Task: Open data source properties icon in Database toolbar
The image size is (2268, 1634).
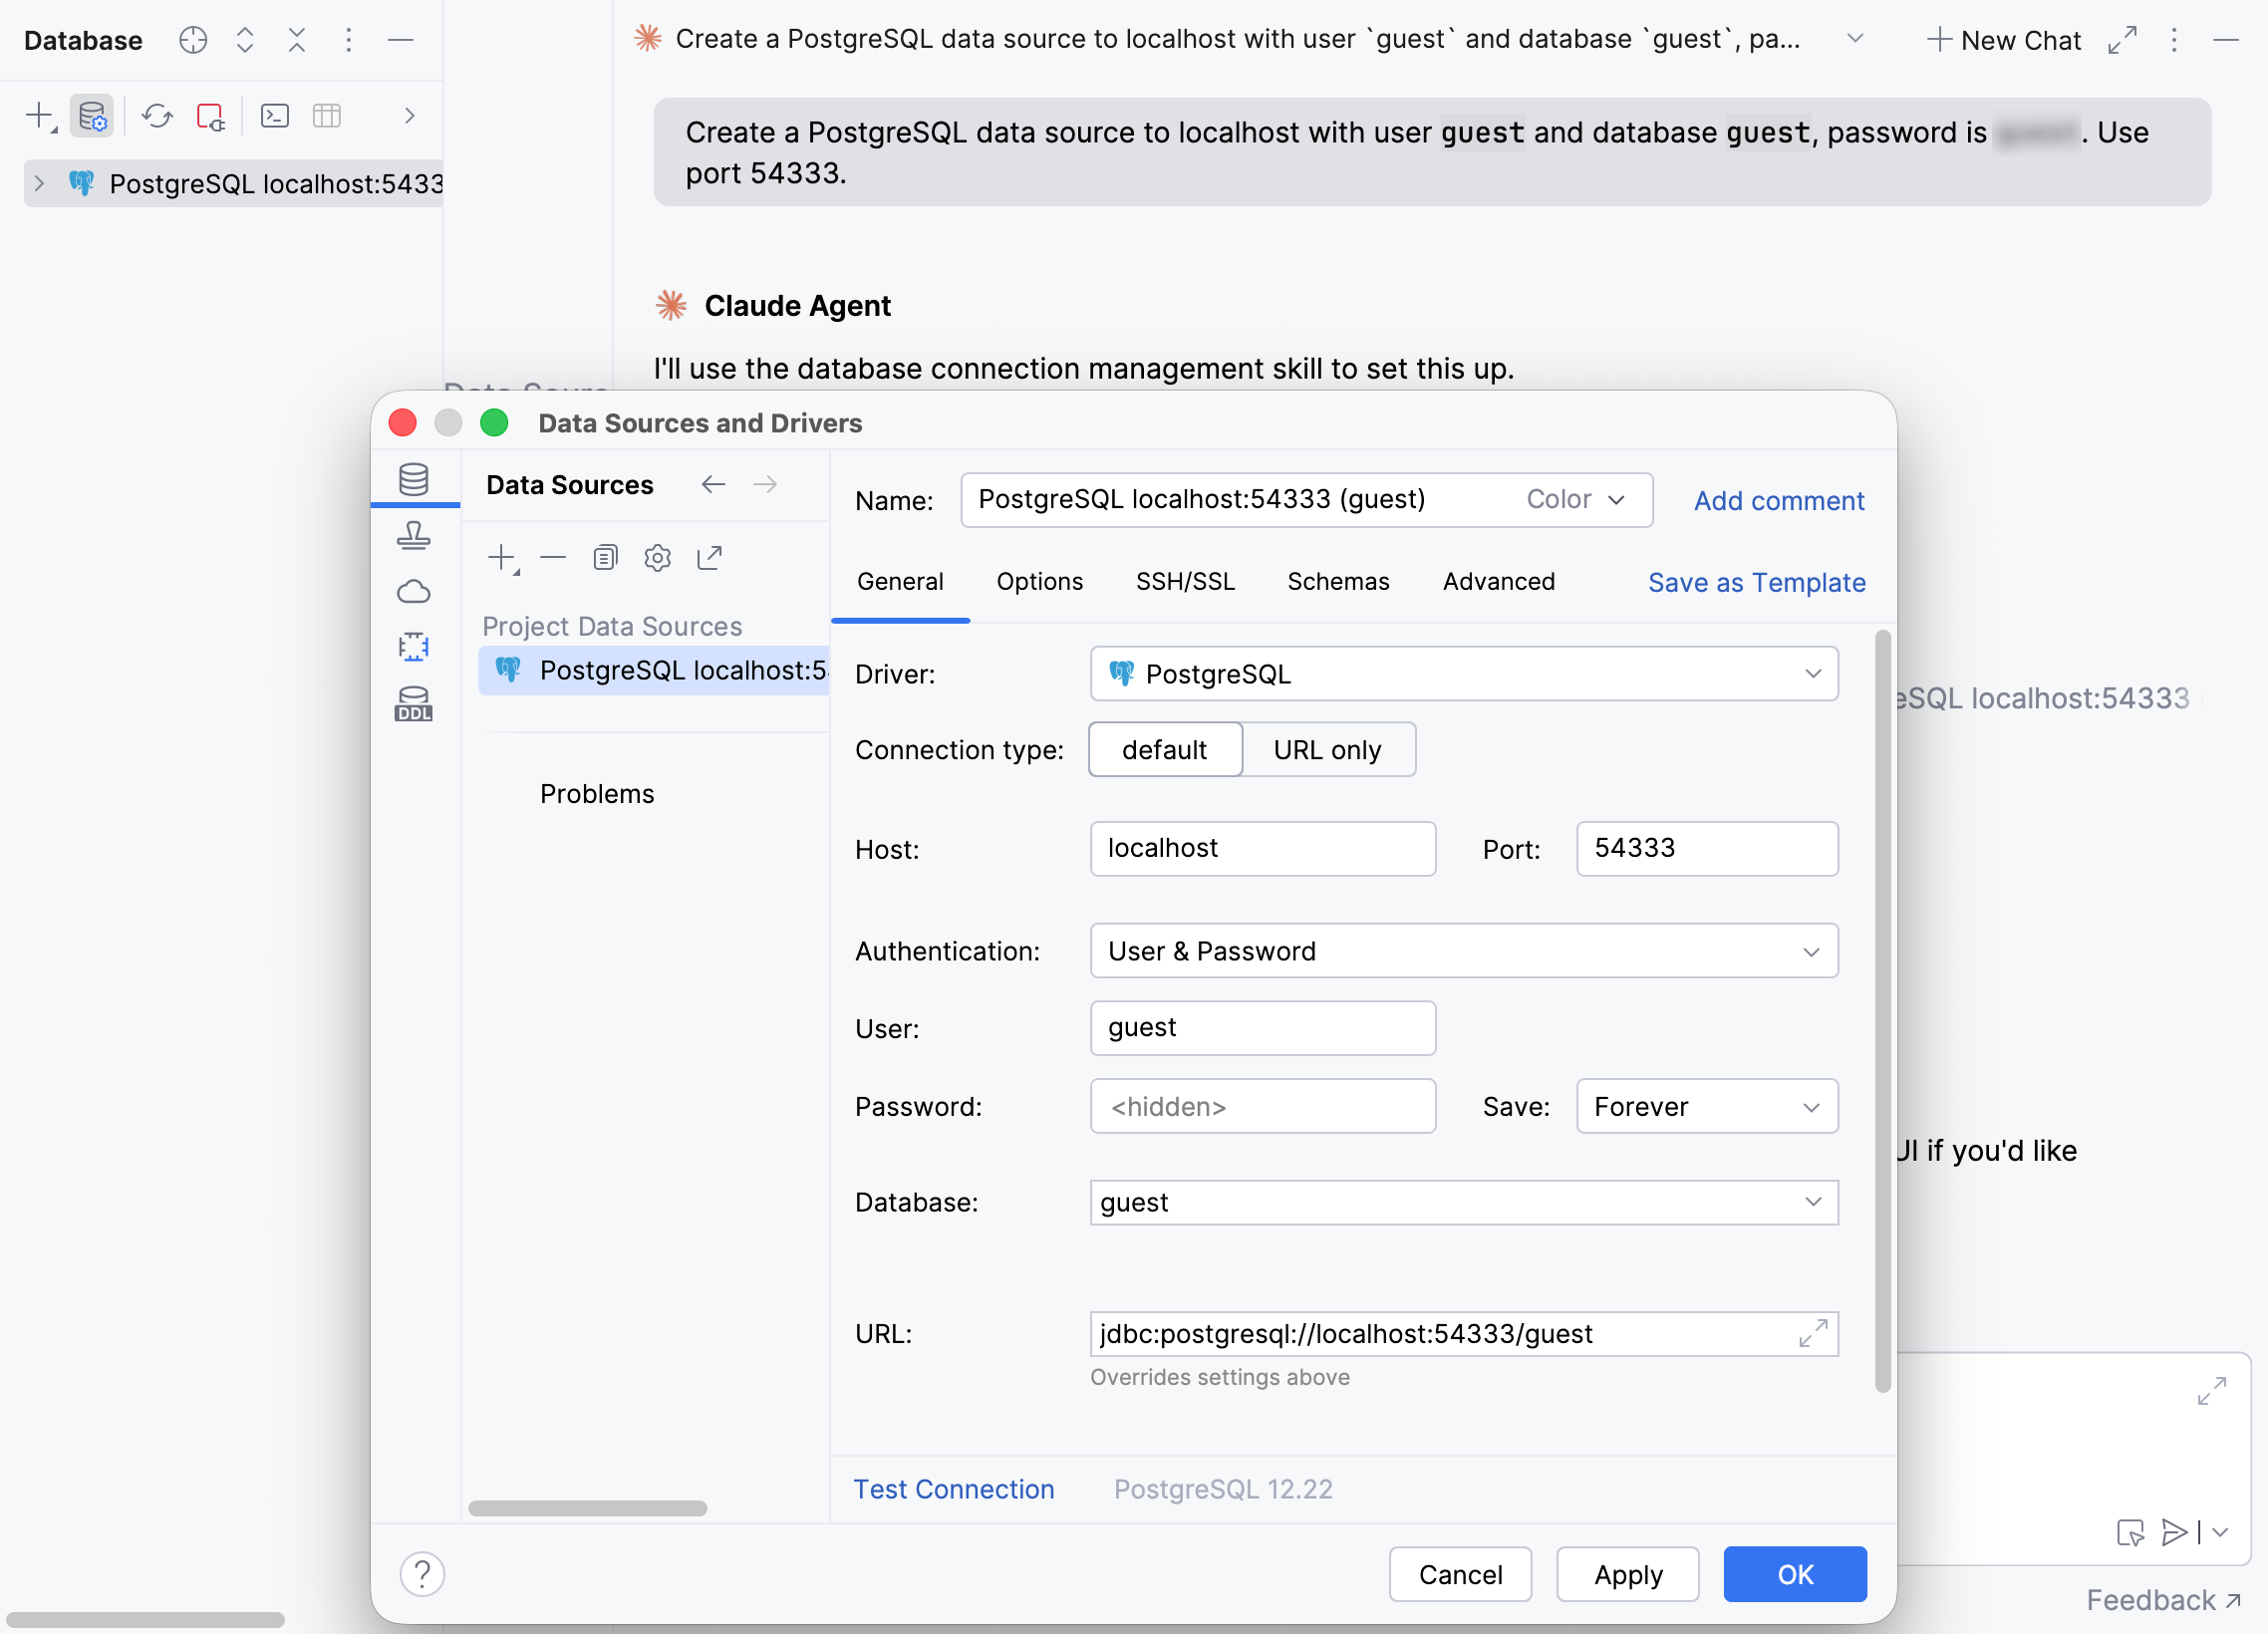Action: [x=92, y=116]
